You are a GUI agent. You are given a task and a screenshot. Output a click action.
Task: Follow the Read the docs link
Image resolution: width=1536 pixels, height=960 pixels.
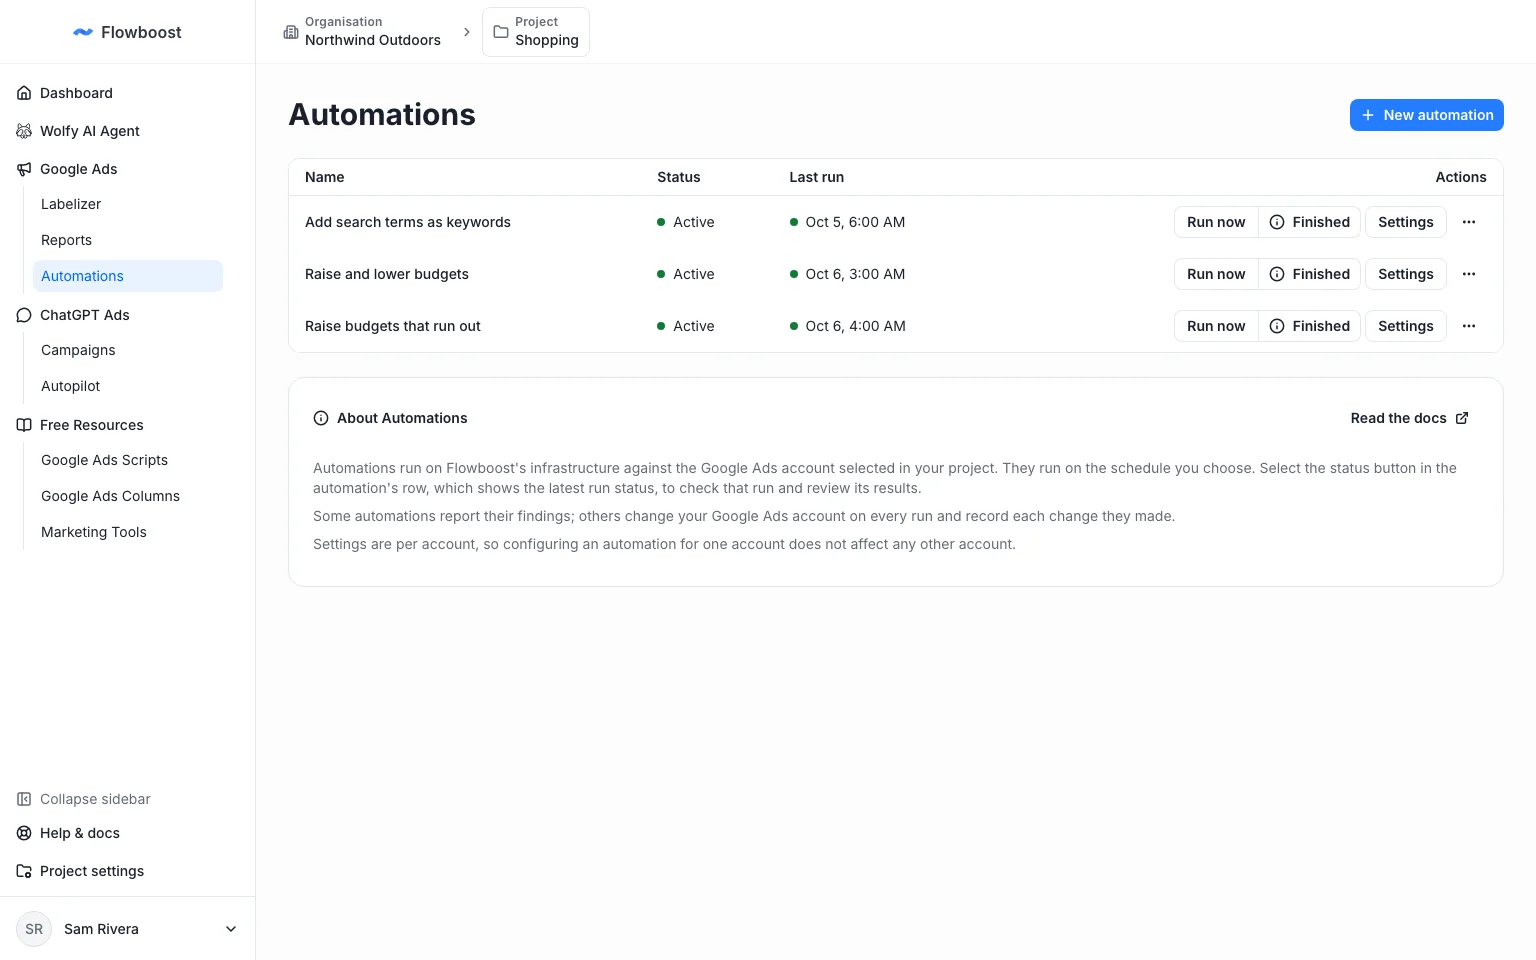pos(1409,418)
